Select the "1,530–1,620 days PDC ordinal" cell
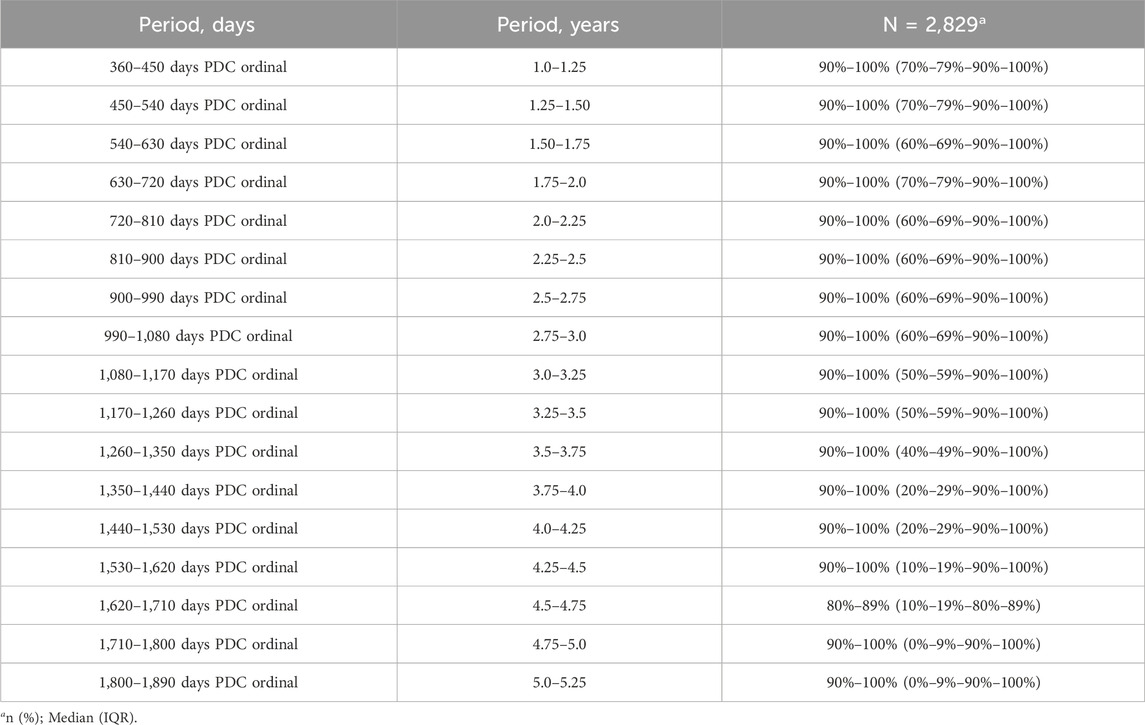 (198, 567)
